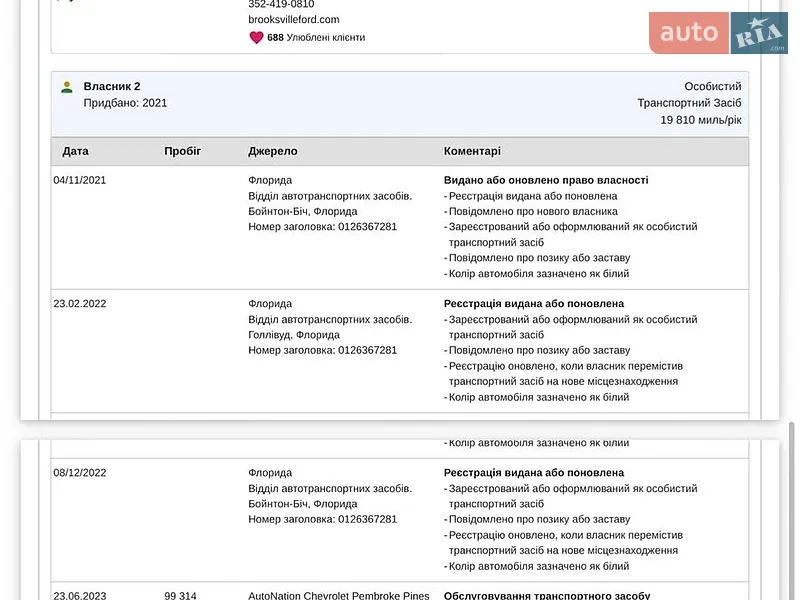Click the "Коментарі" column header

click(472, 151)
